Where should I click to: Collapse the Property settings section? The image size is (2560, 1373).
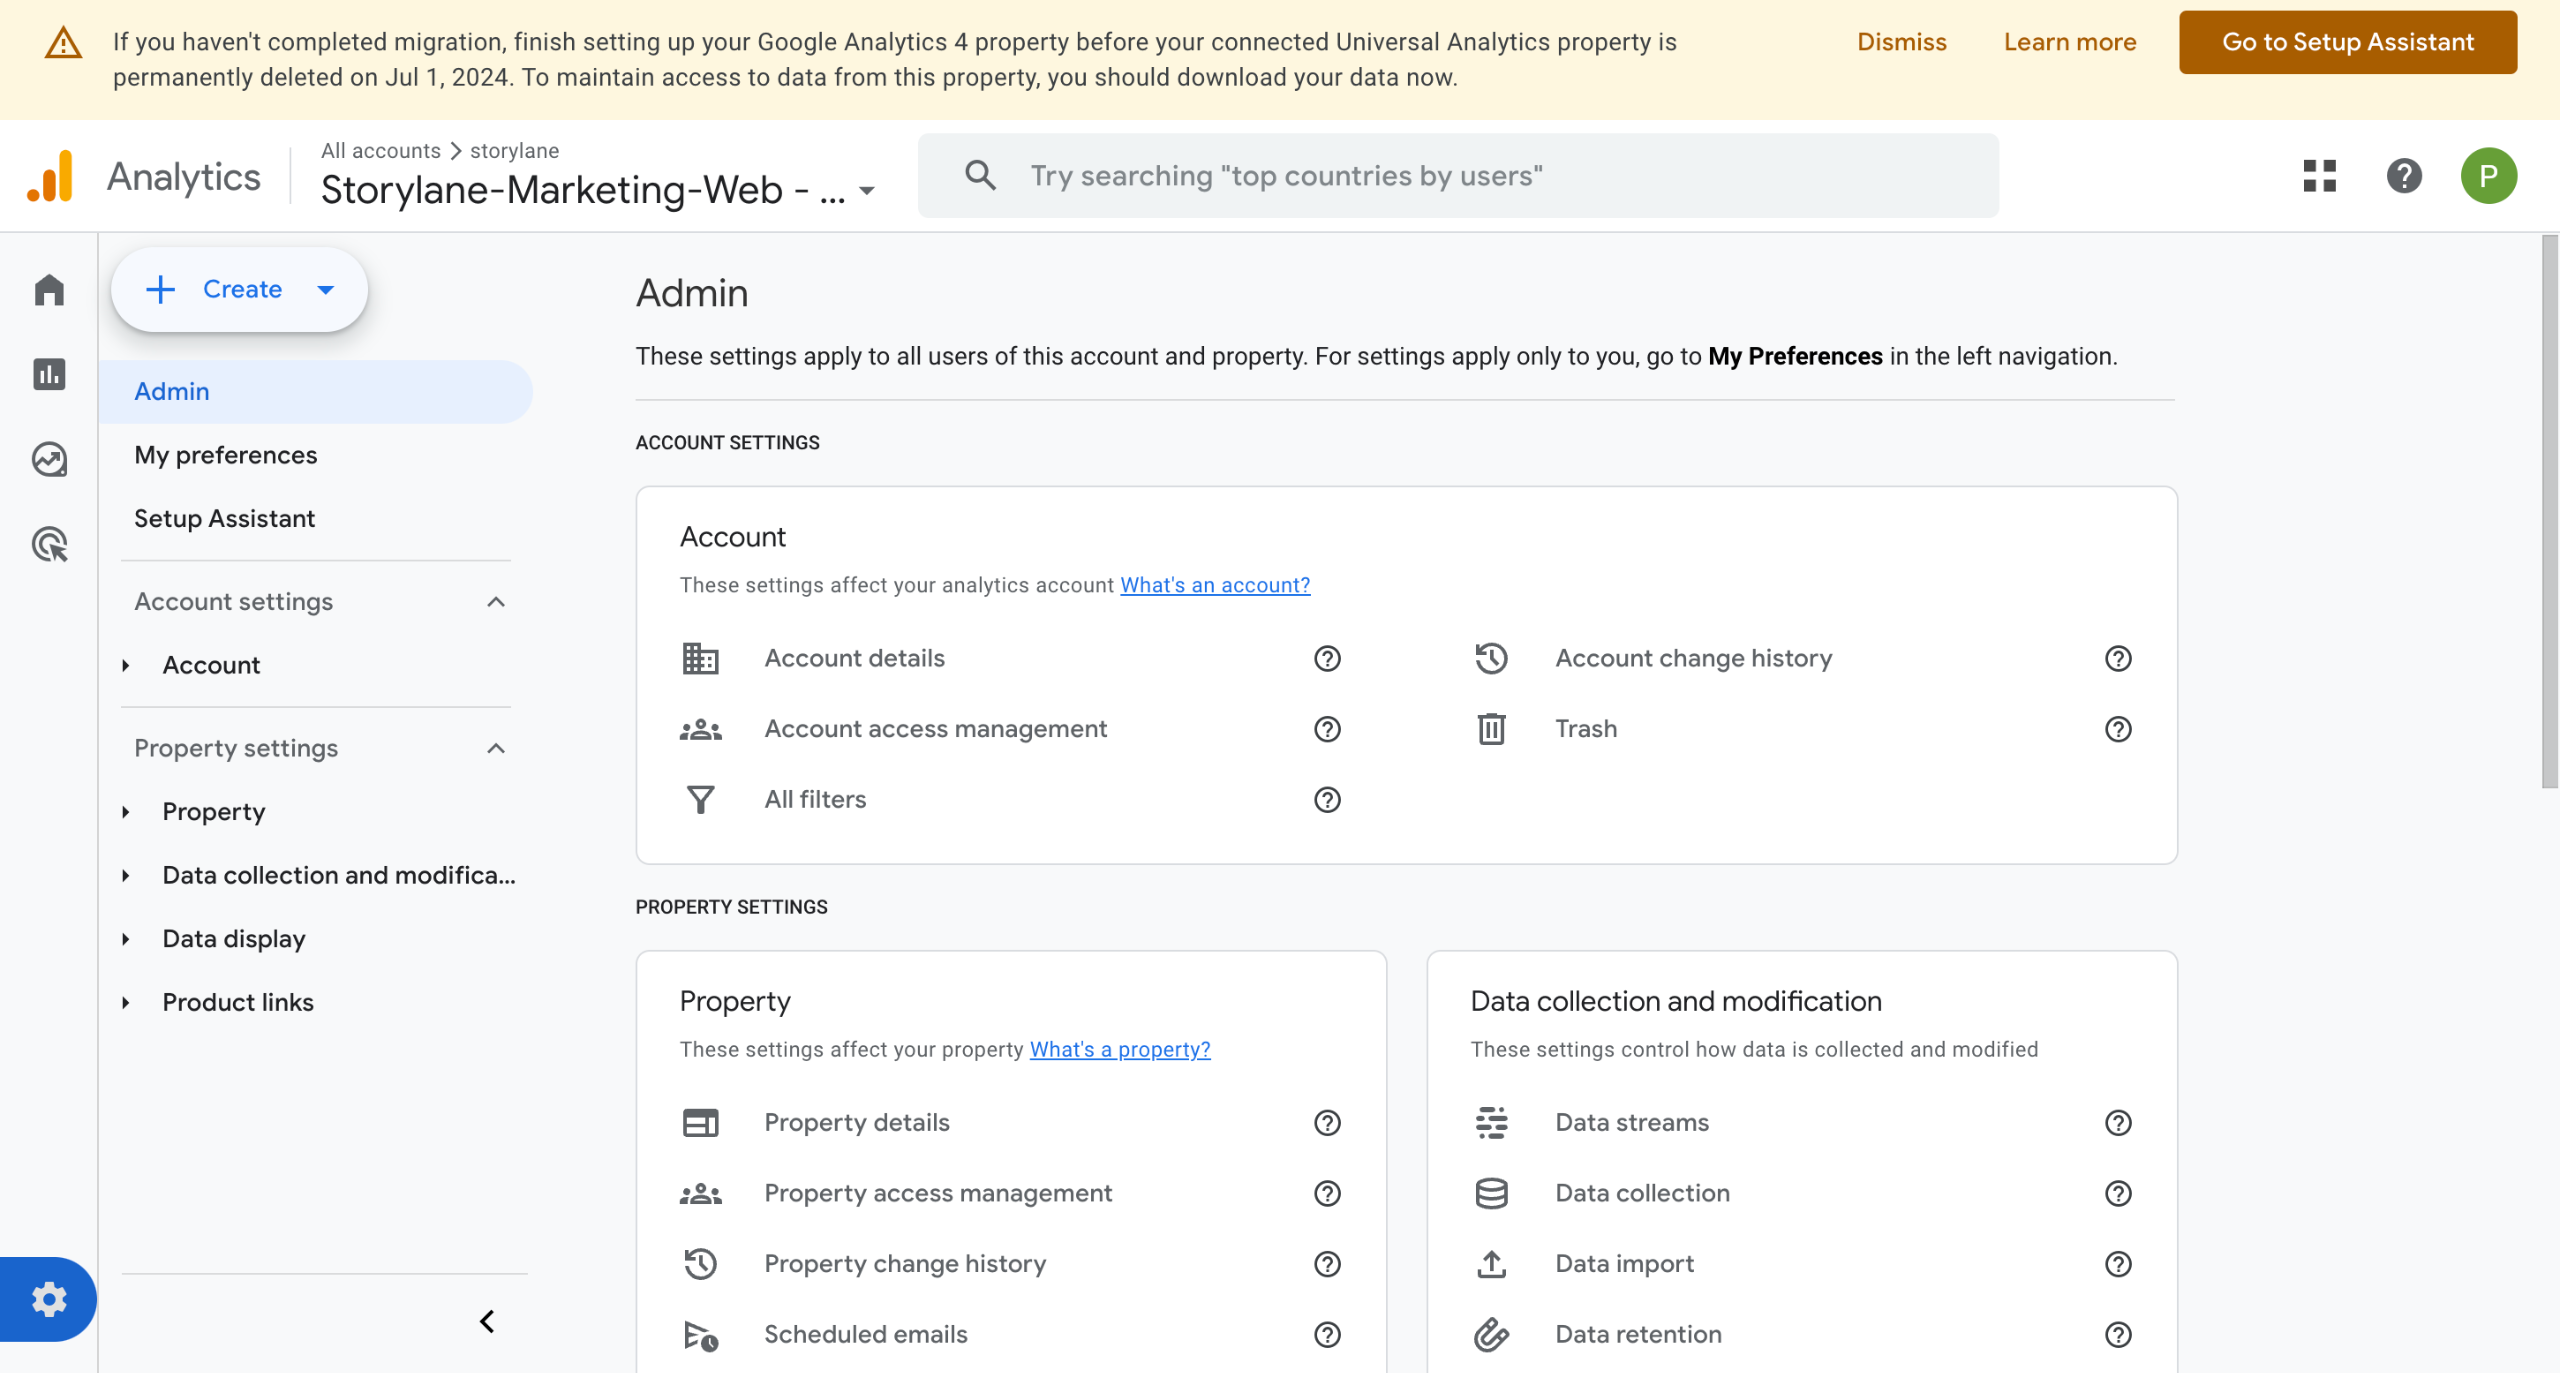click(x=495, y=749)
